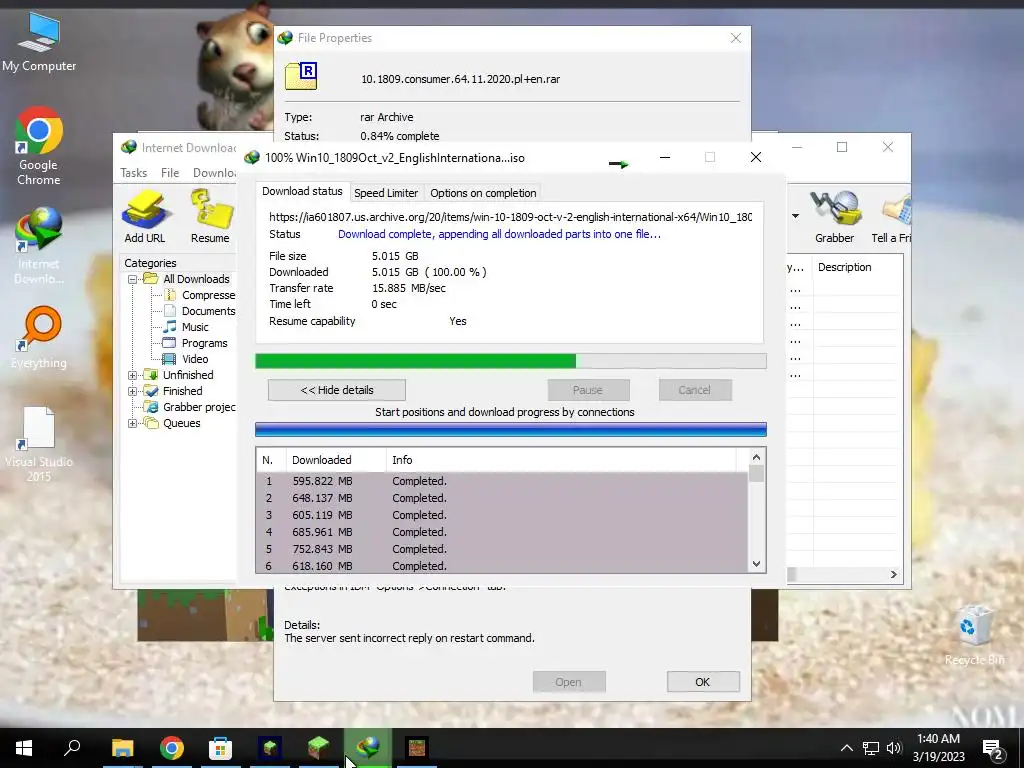Switch to the Download status tab
1024x768 pixels.
click(302, 191)
